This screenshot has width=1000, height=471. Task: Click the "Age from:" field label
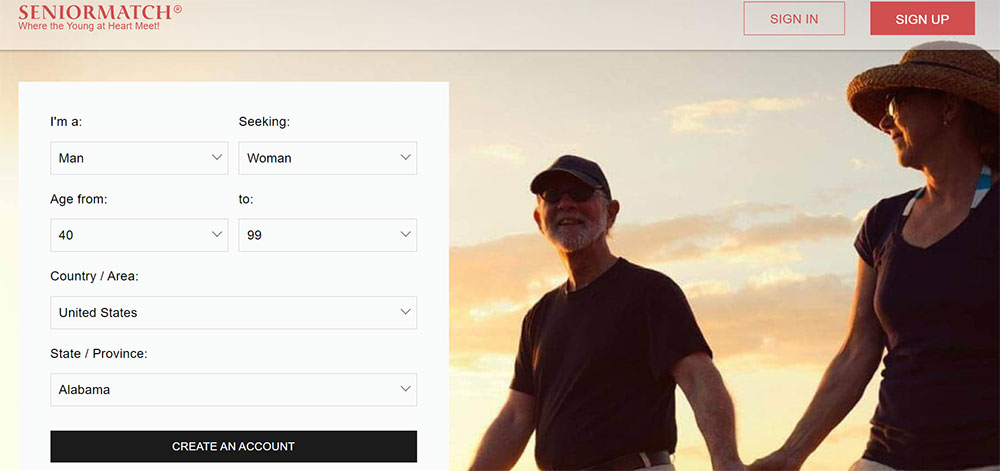tap(78, 199)
